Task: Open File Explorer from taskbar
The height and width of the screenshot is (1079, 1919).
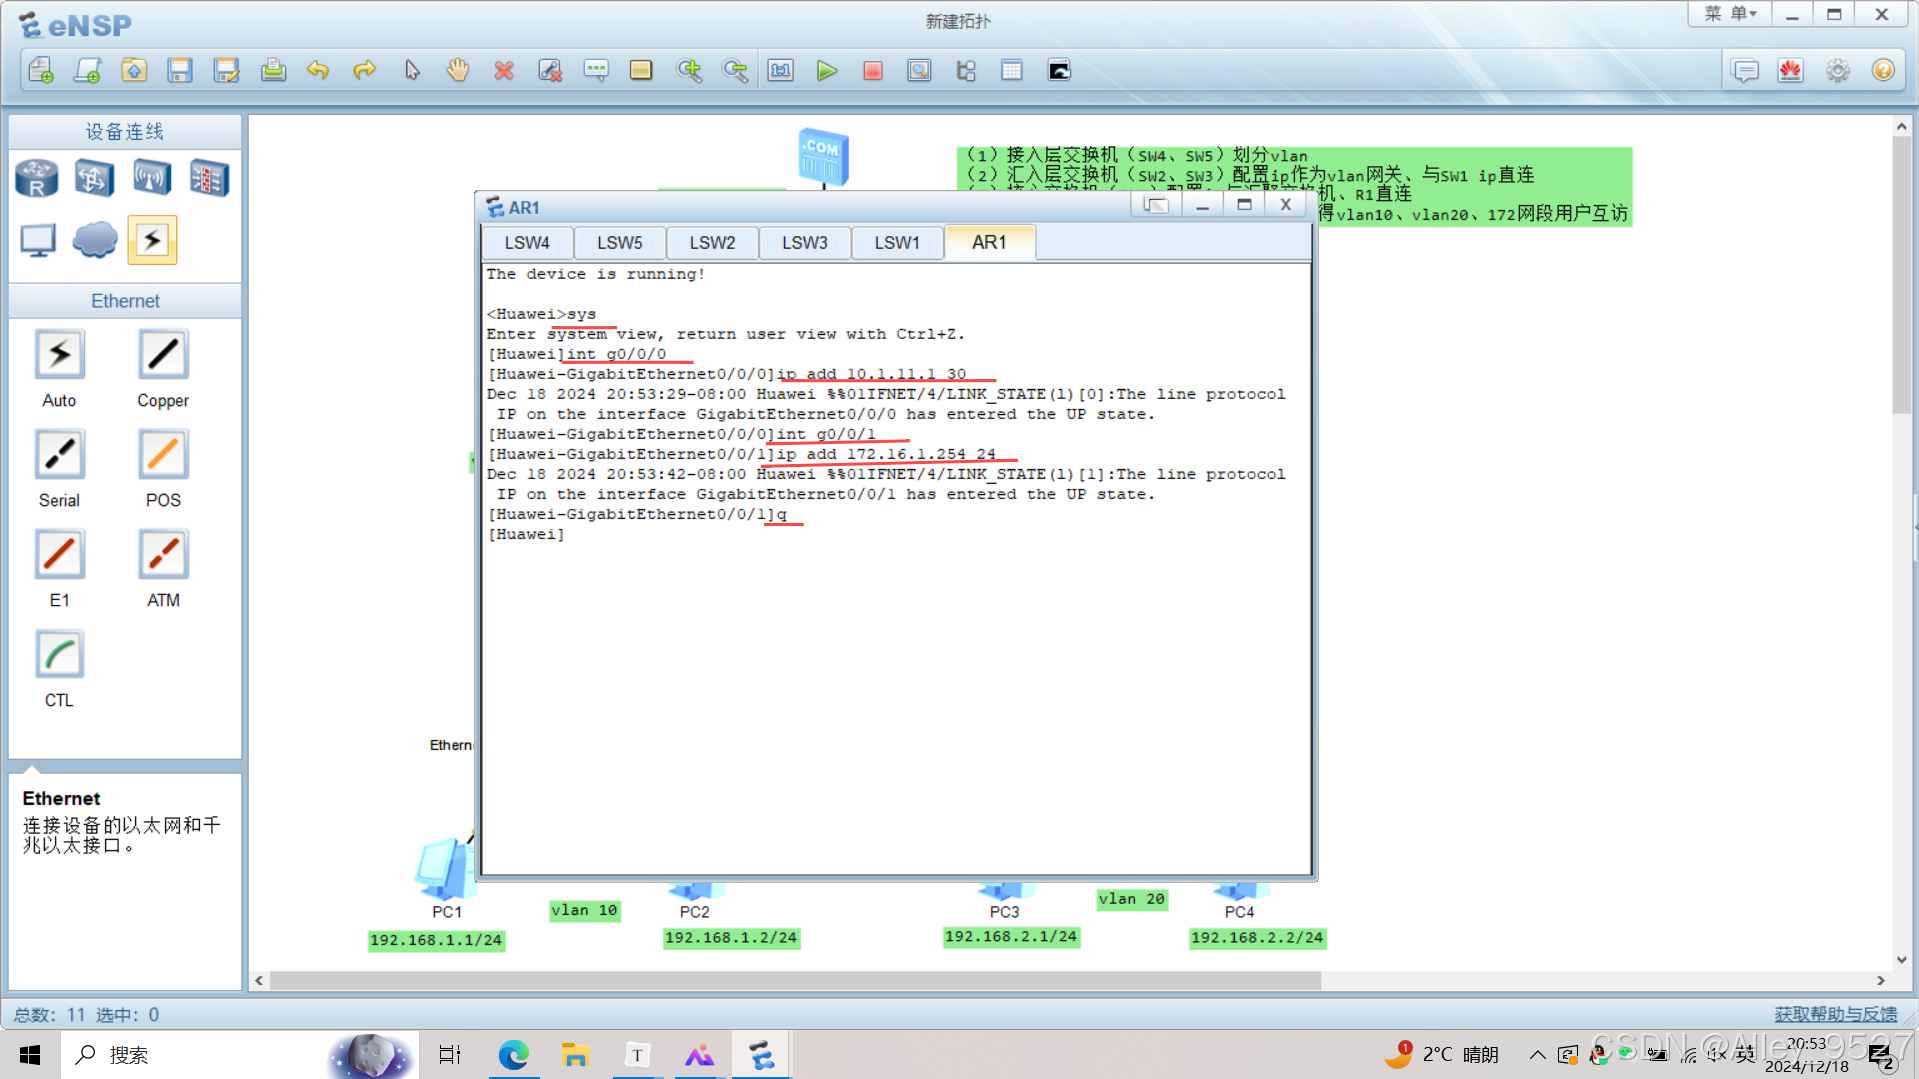Action: [x=575, y=1055]
